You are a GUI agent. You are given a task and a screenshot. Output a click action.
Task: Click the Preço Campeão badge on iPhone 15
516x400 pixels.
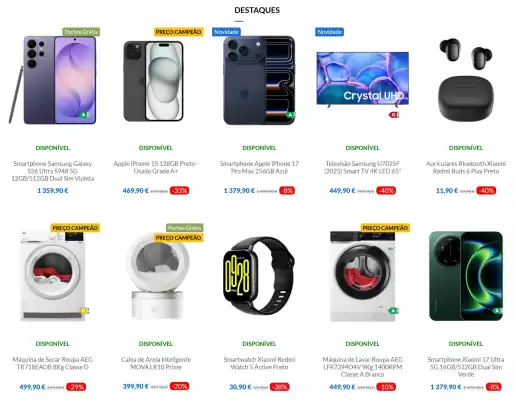tap(178, 32)
